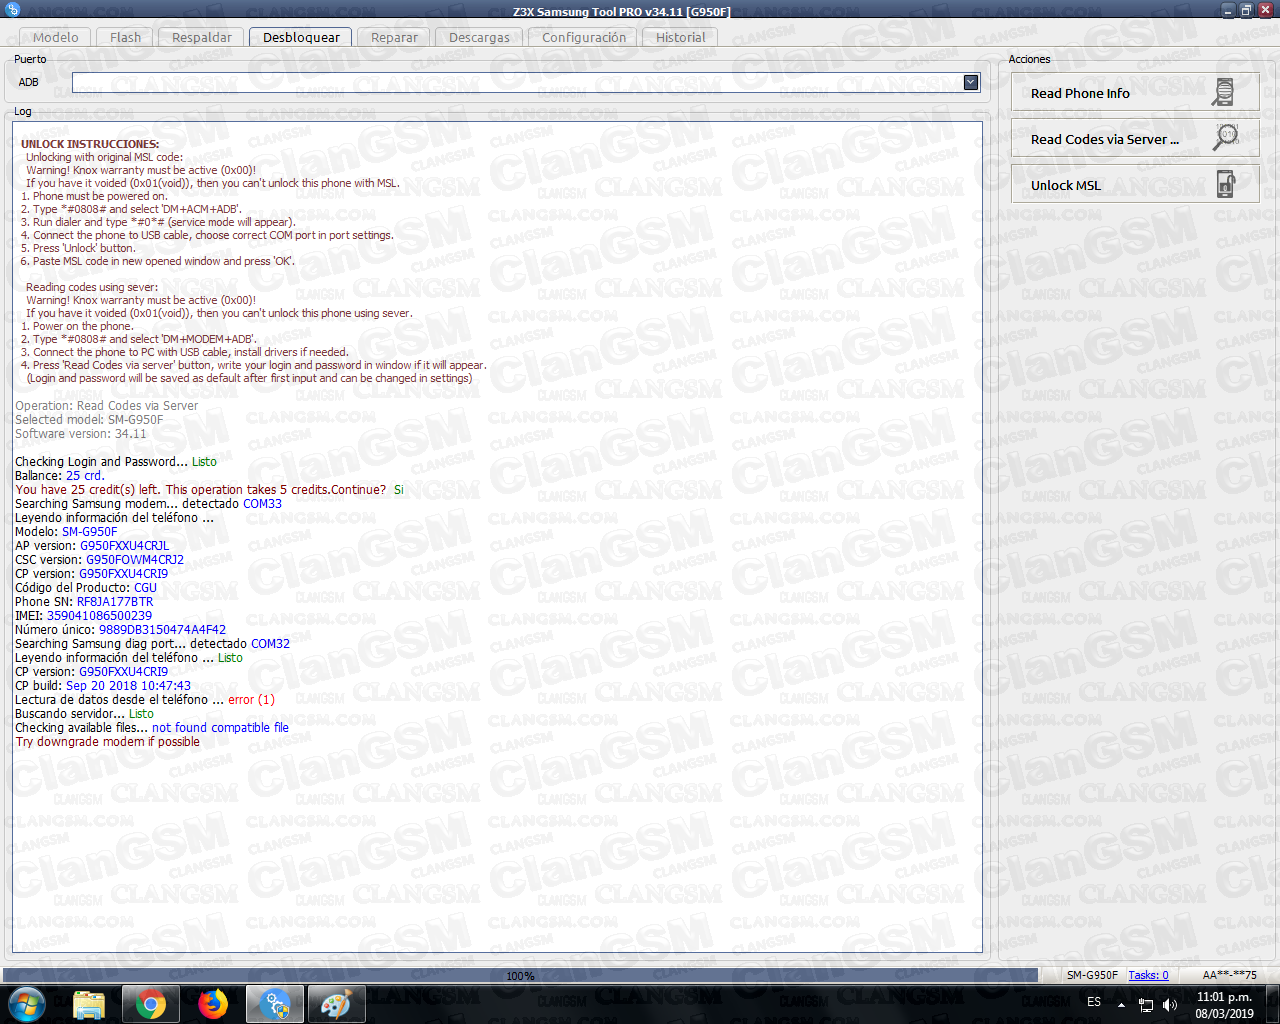Image resolution: width=1280 pixels, height=1024 pixels.
Task: Show hidden tray icons arrow
Action: 1121,1004
